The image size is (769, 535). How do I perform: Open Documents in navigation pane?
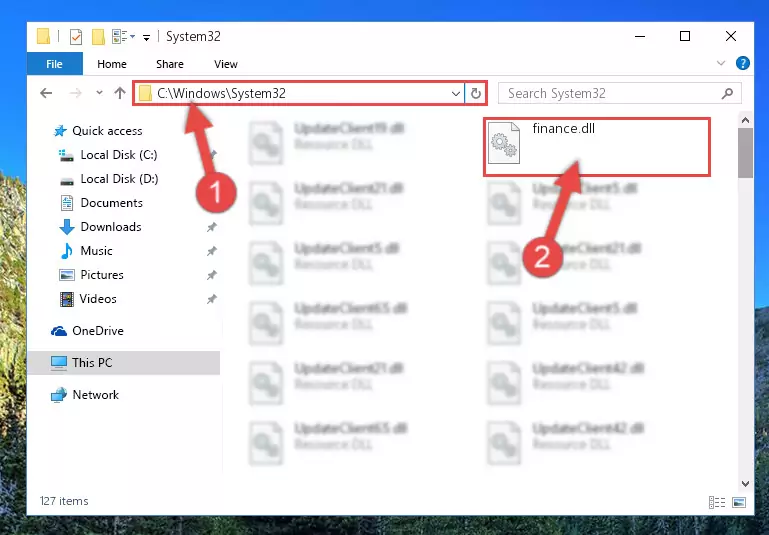point(111,203)
